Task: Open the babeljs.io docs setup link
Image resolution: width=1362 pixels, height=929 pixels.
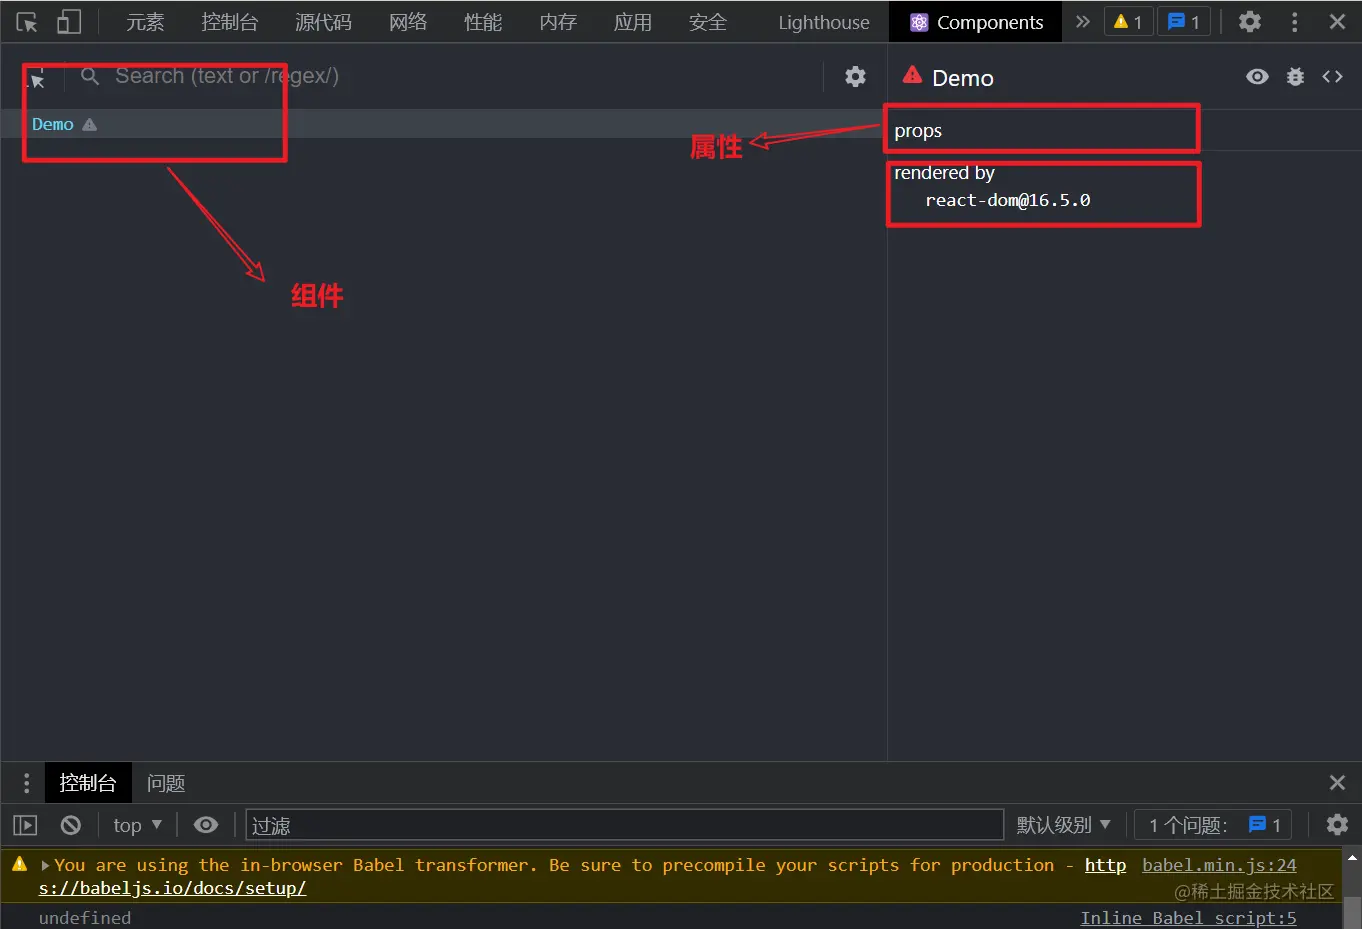Action: coord(172,888)
